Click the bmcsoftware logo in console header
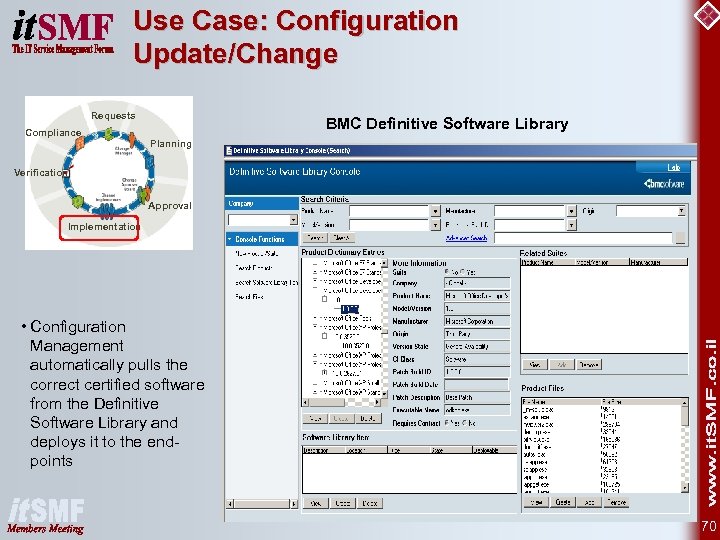 click(664, 184)
